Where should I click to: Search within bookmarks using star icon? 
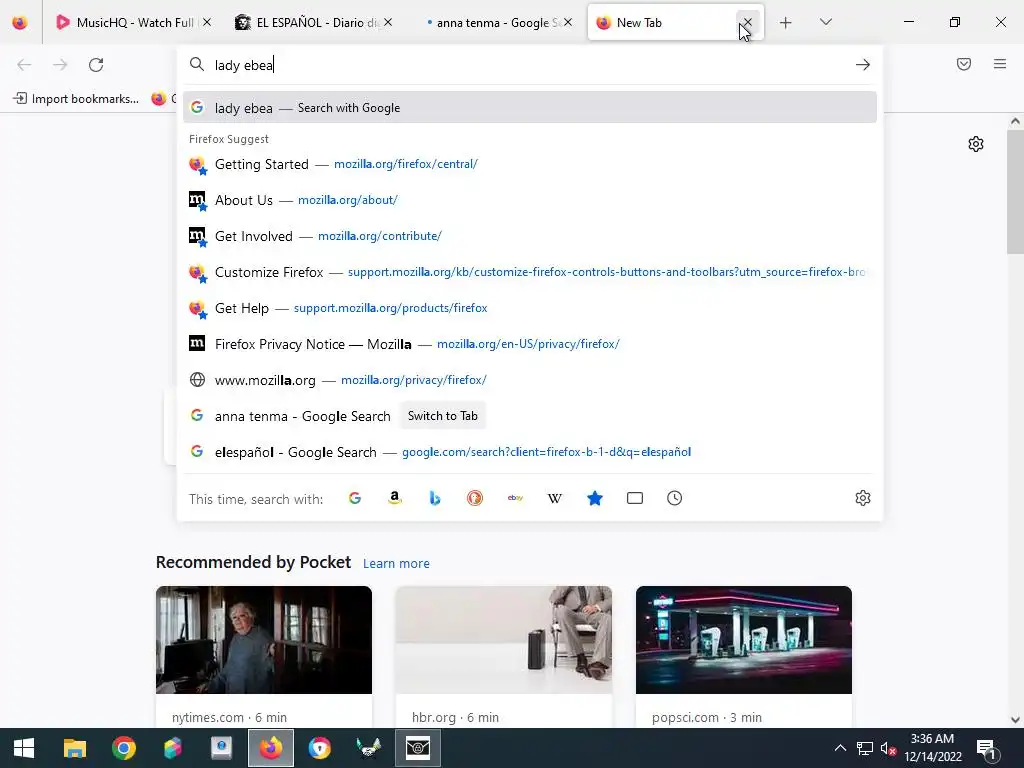pos(595,498)
